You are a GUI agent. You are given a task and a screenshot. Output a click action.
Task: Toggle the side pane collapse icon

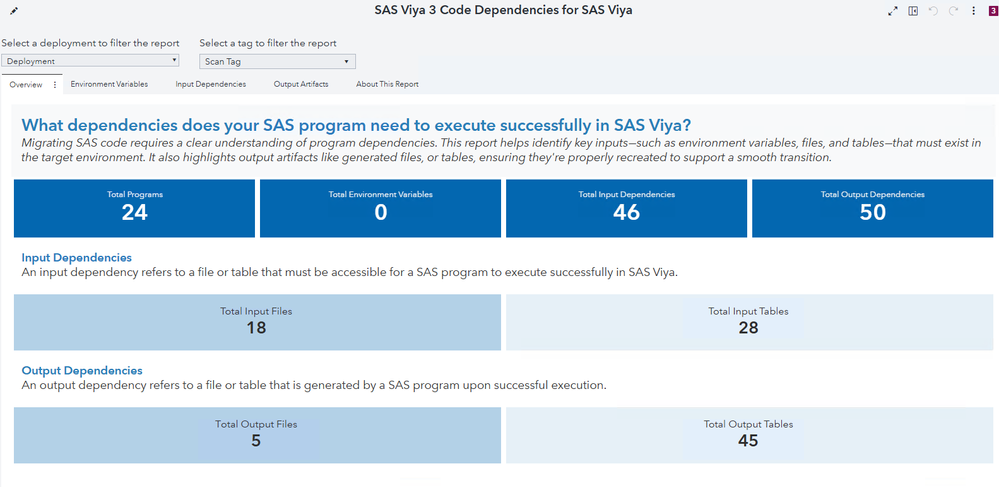[x=913, y=11]
